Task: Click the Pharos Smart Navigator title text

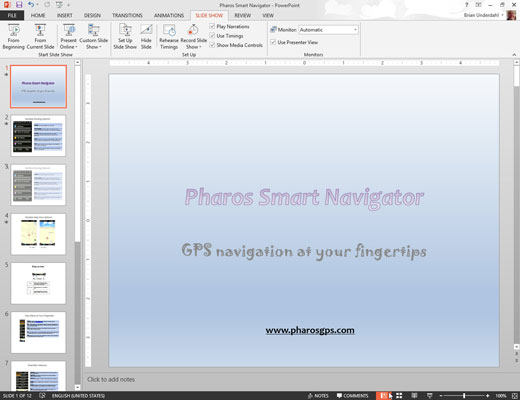Action: click(304, 198)
